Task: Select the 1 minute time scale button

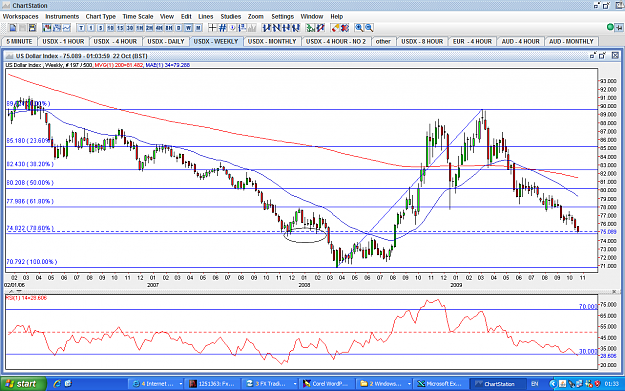Action: pyautogui.click(x=91, y=28)
